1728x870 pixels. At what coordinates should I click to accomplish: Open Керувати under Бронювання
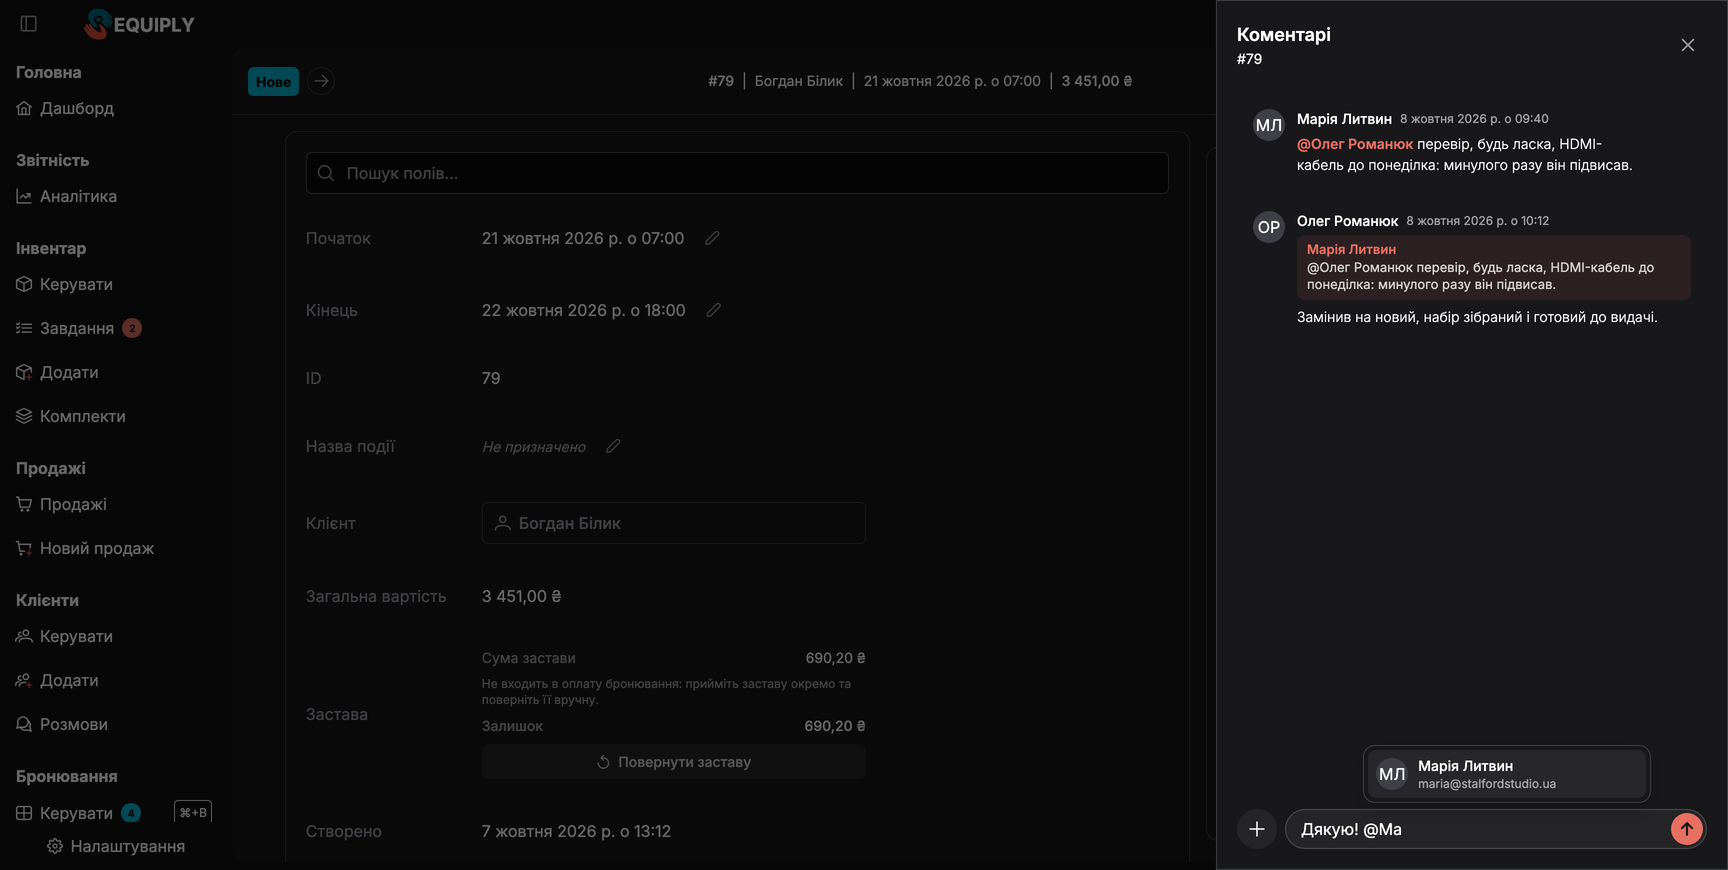(x=78, y=813)
